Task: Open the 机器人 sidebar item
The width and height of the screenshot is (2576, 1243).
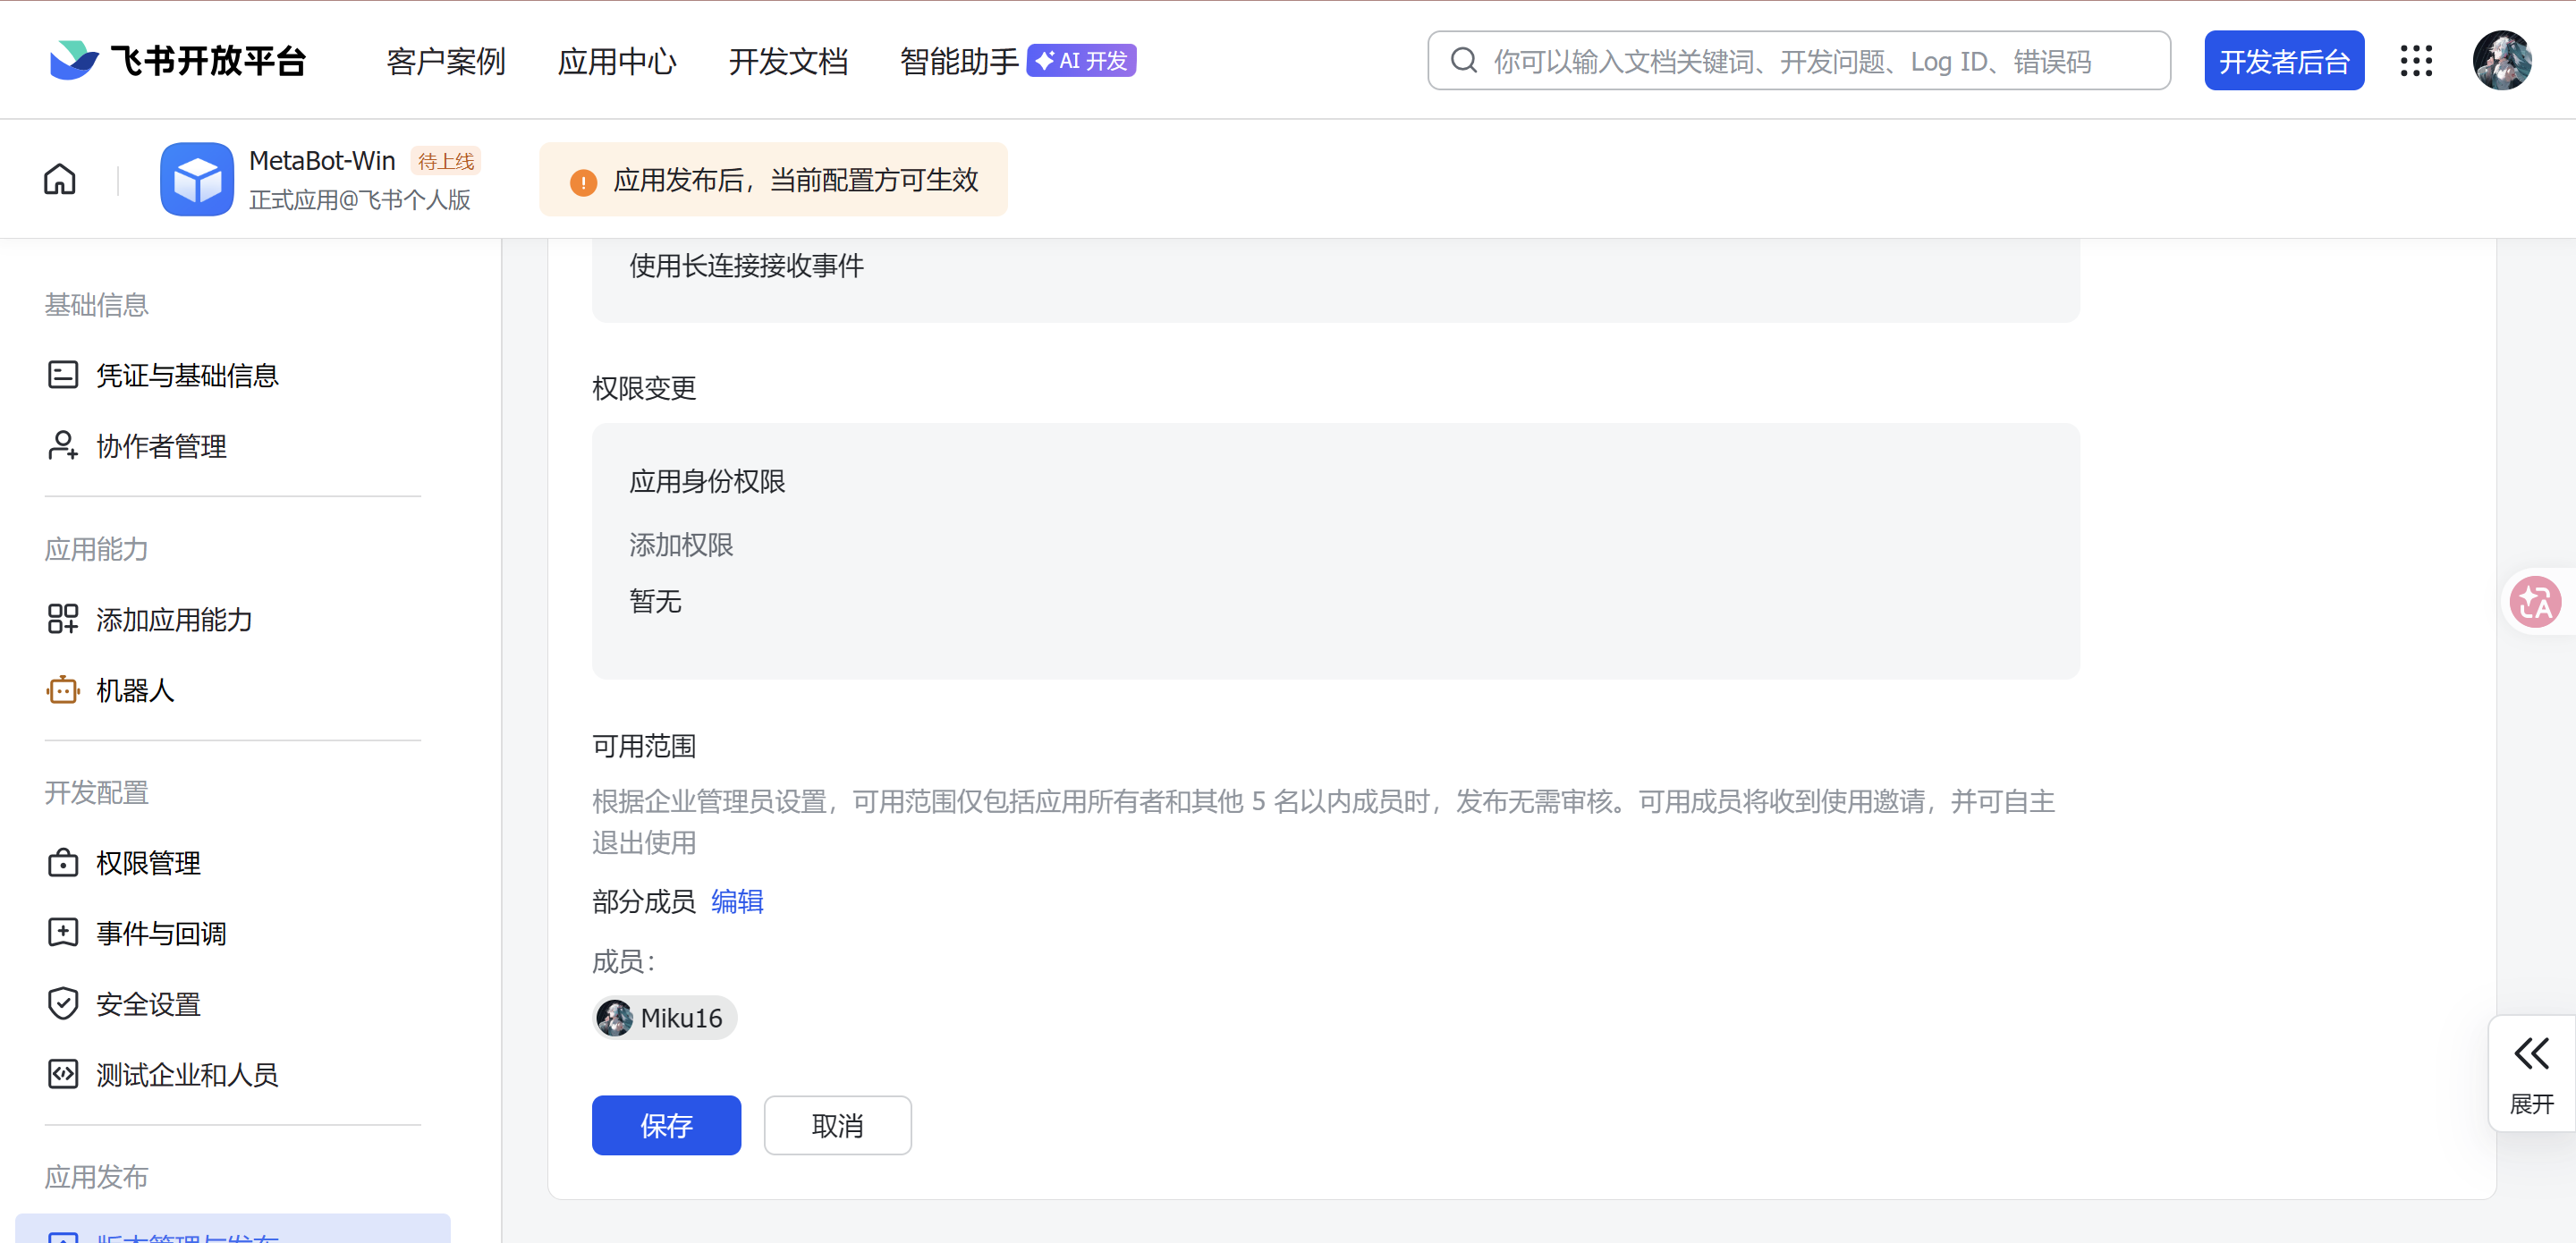Action: click(x=135, y=690)
